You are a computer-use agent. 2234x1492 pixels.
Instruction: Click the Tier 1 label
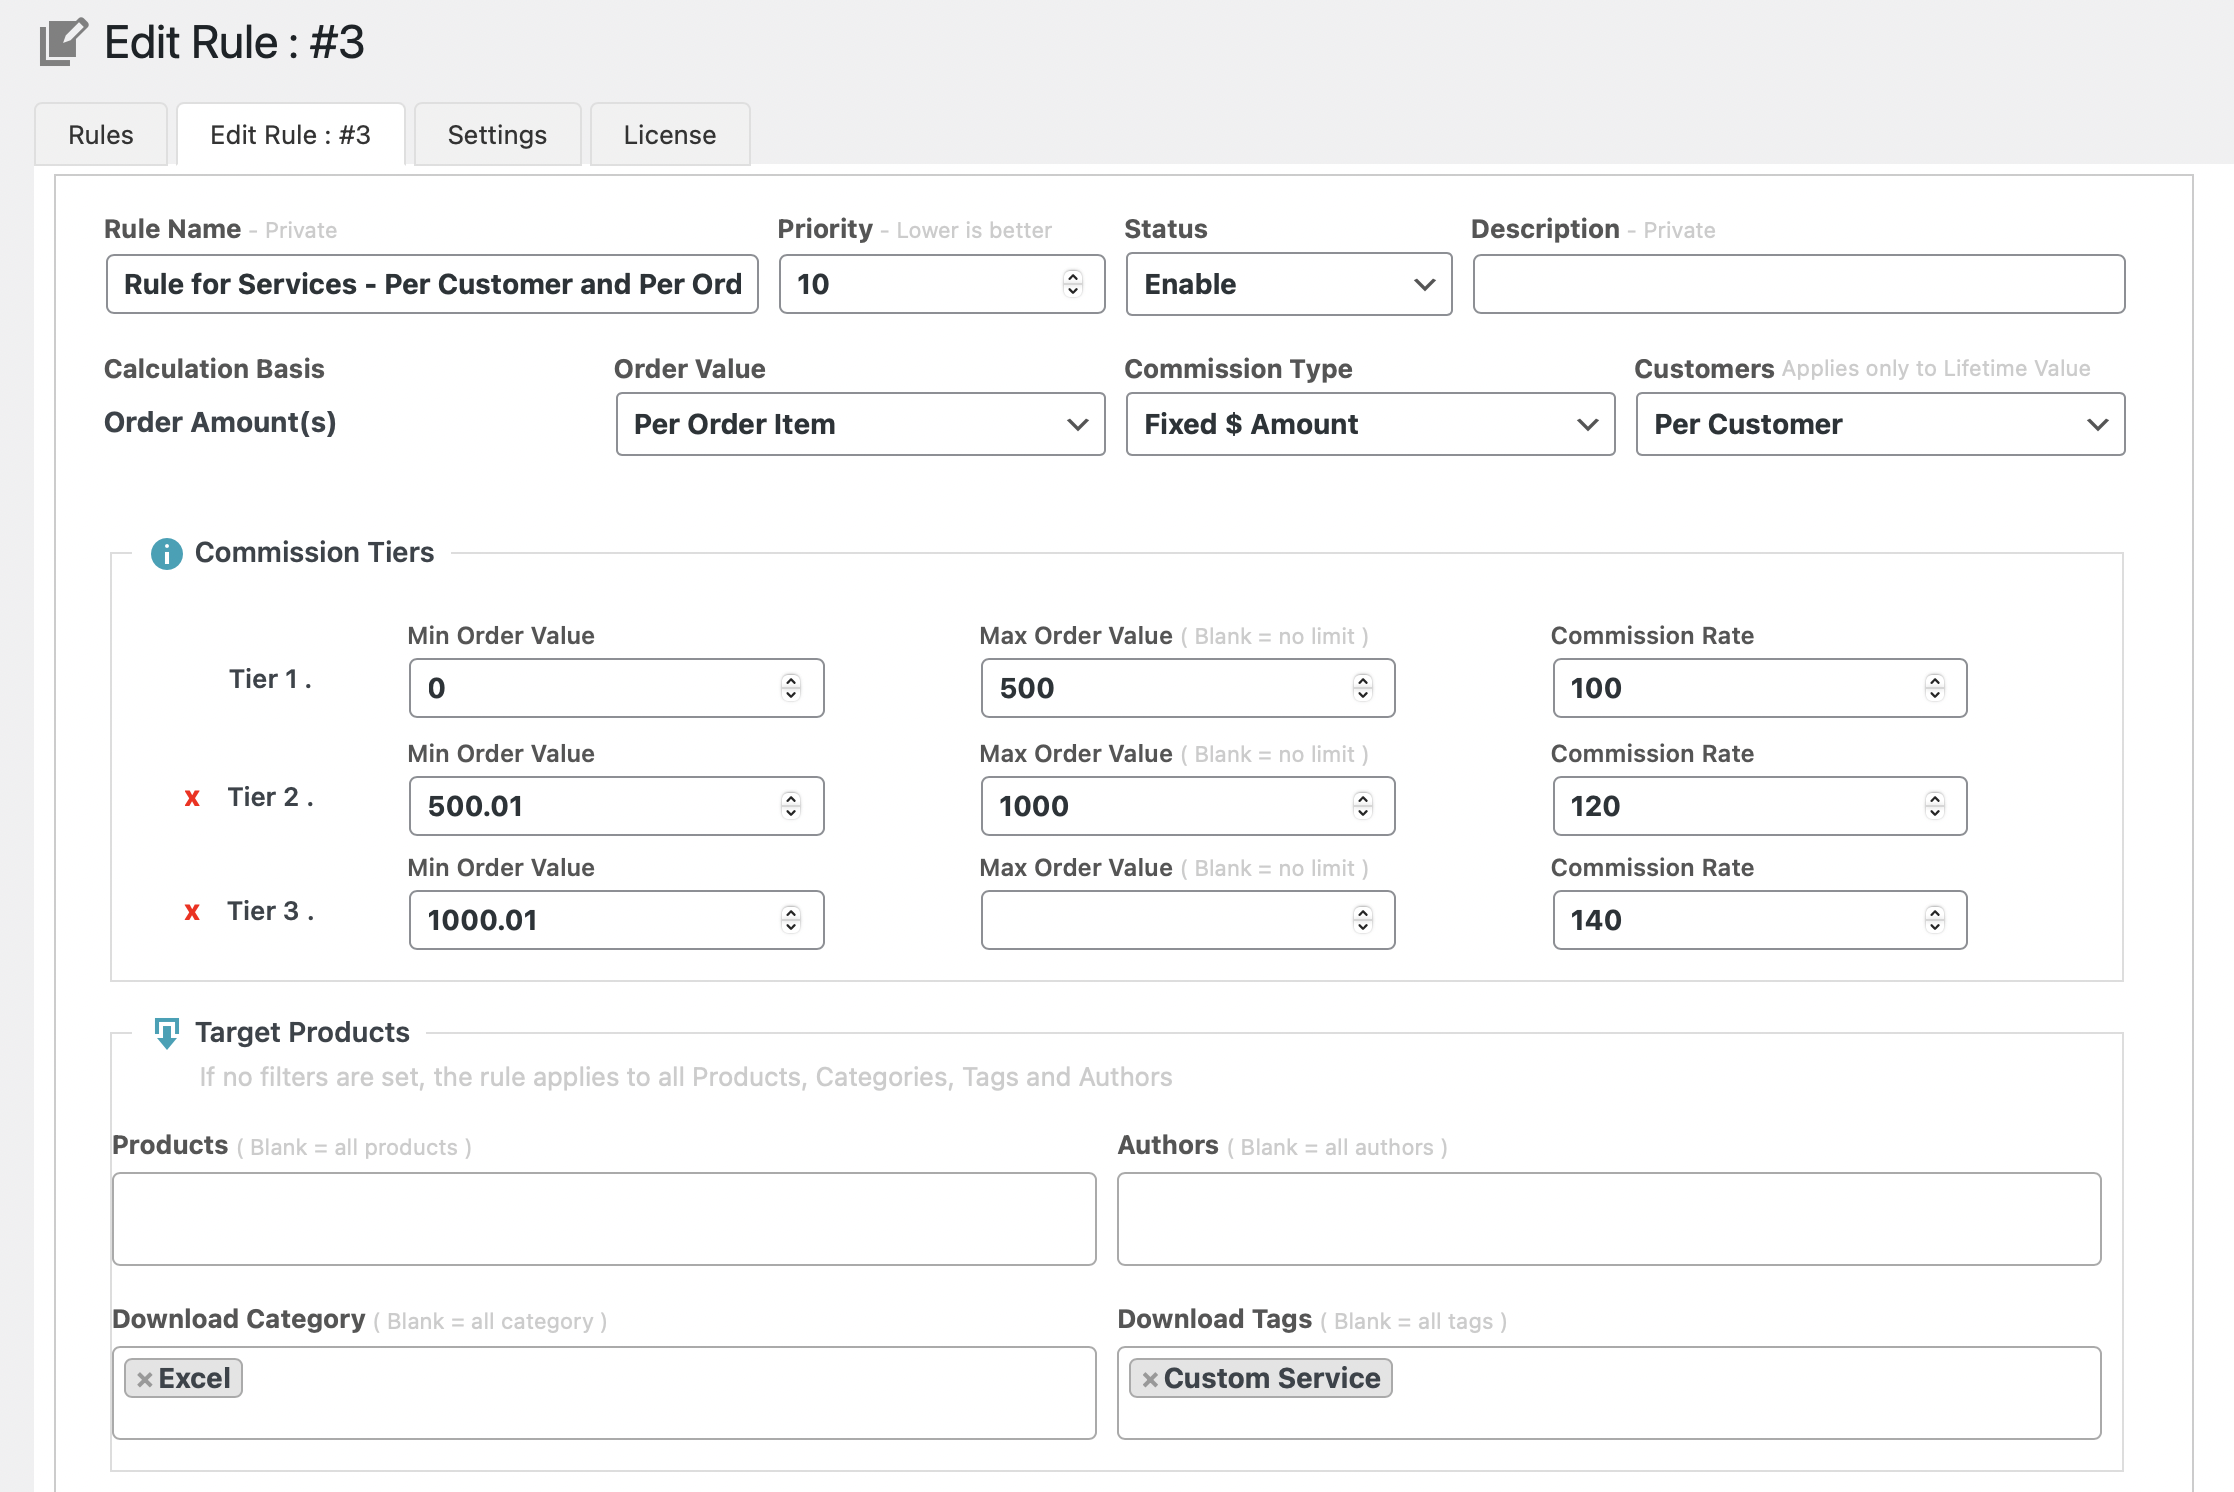[x=270, y=680]
